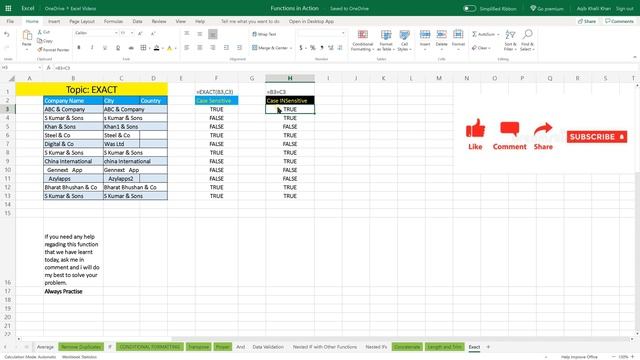Switch to the Insert ribbon tab
Viewport: 640px width, 360px height.
pyautogui.click(x=54, y=21)
